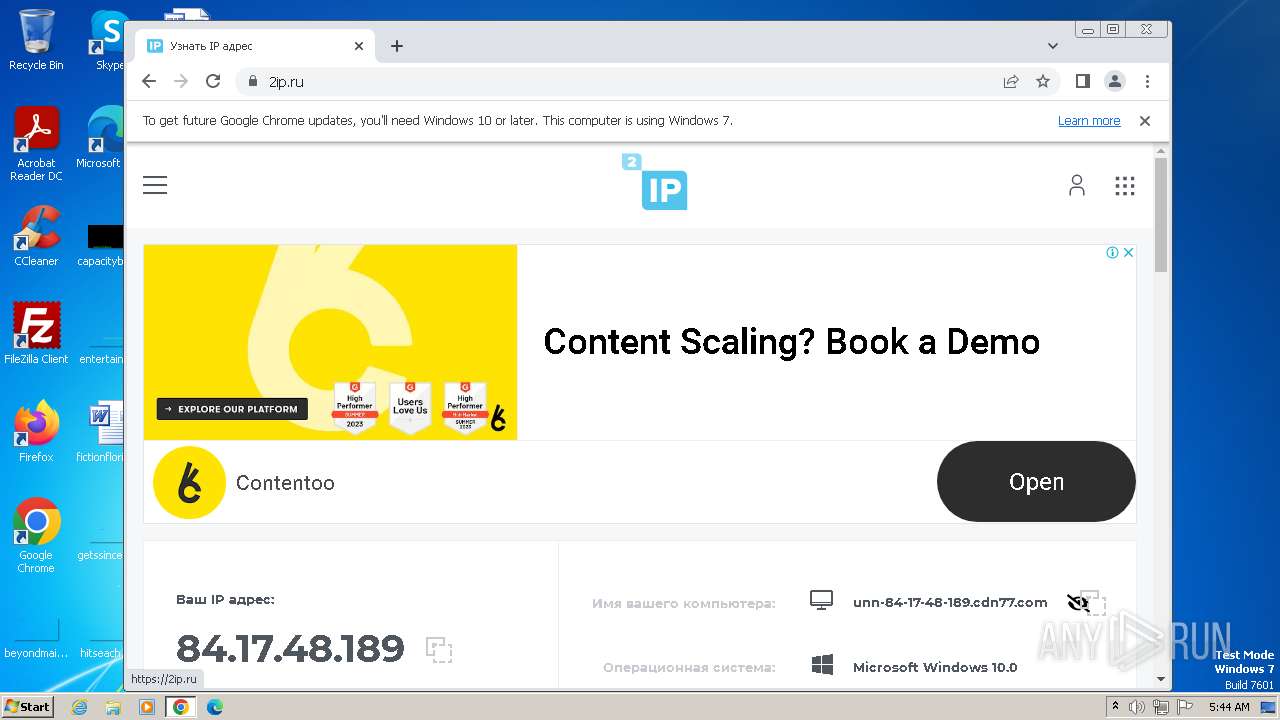1280x720 pixels.
Task: Dismiss the Chrome update notification bar
Action: click(x=1145, y=120)
